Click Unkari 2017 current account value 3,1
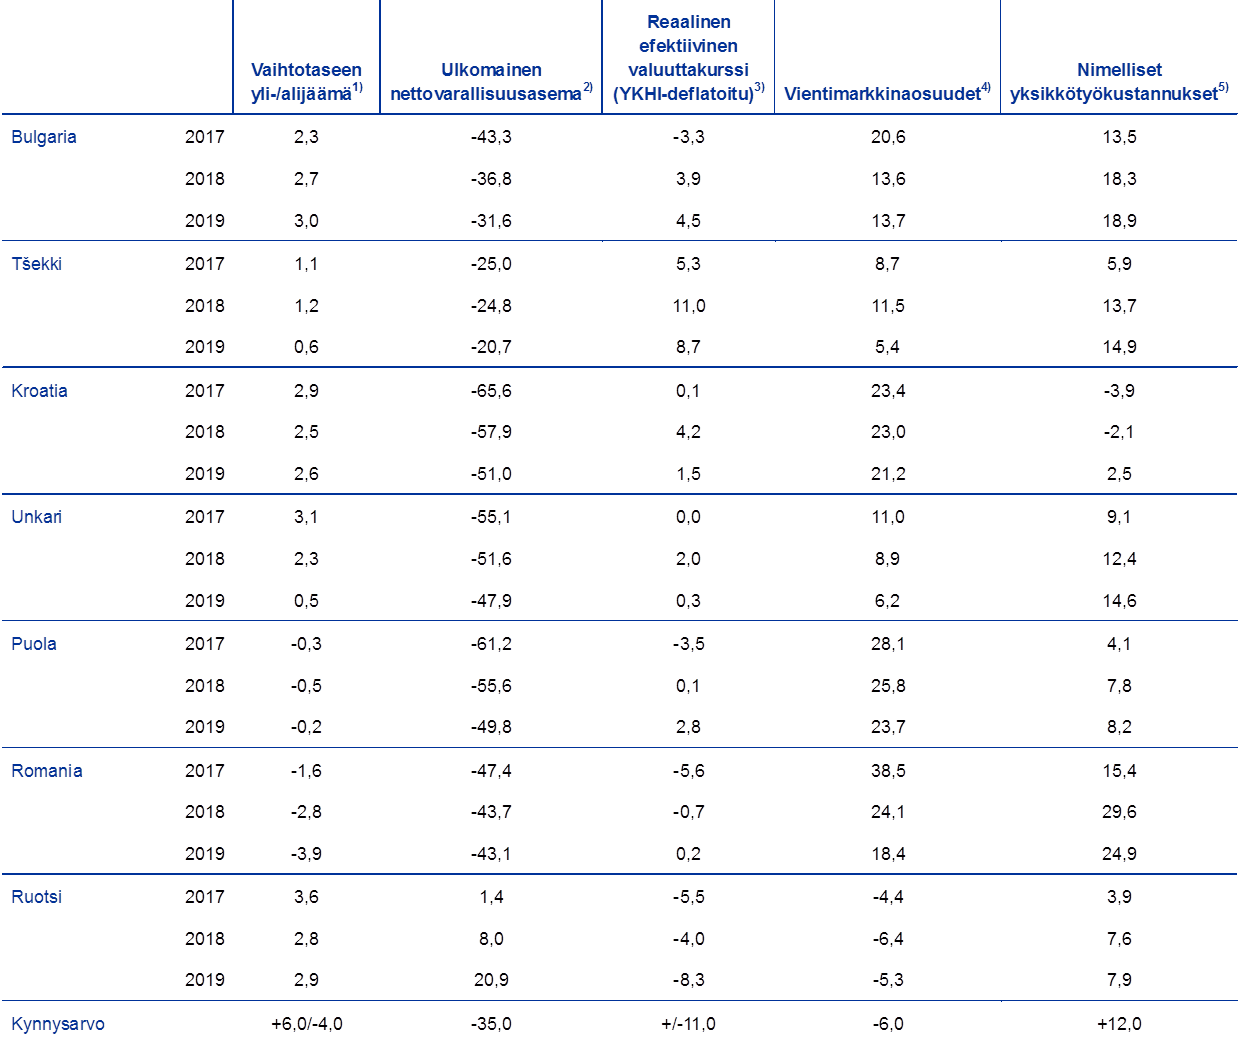This screenshot has height=1047, width=1240. click(306, 517)
